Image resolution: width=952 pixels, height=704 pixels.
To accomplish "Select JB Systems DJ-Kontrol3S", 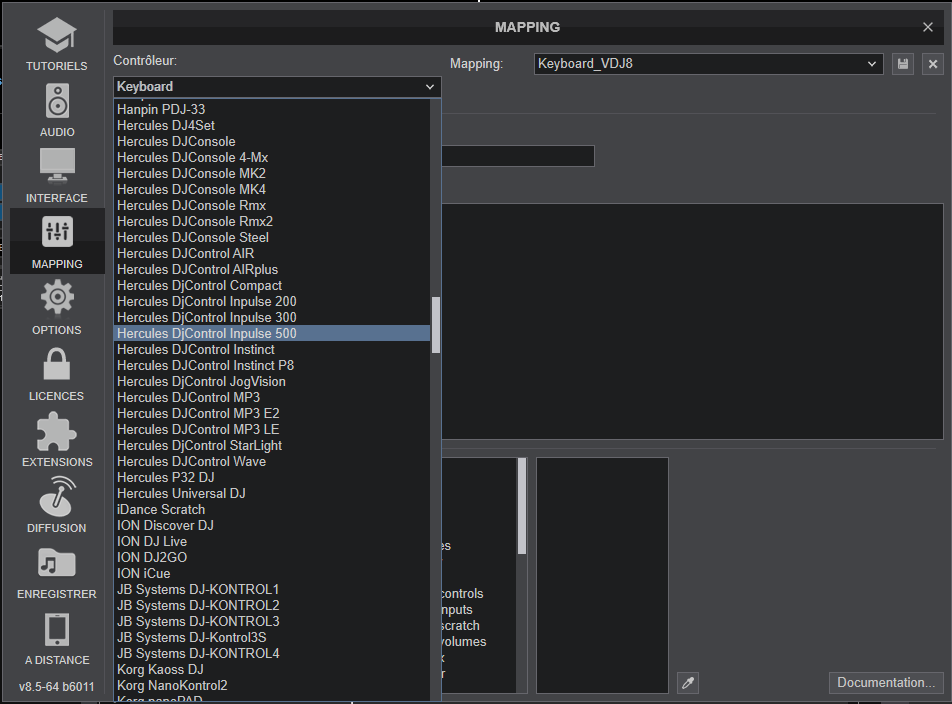I will click(272, 637).
